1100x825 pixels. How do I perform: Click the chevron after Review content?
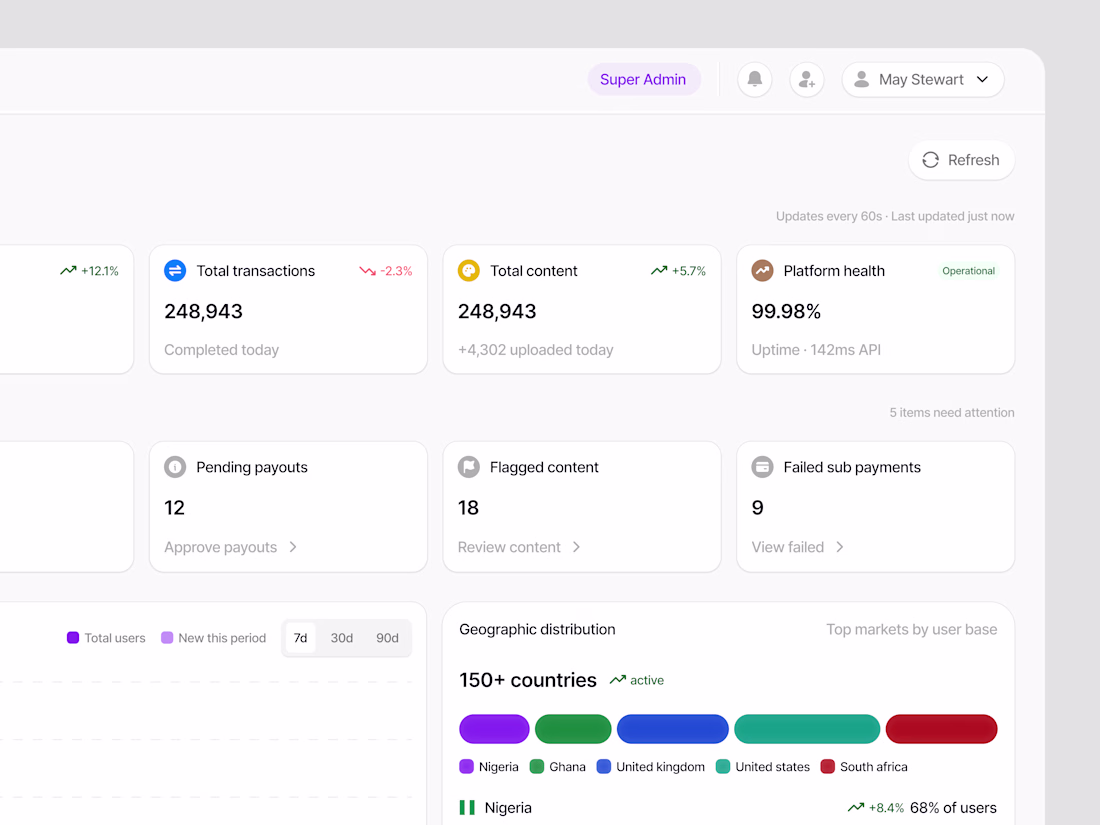point(577,547)
